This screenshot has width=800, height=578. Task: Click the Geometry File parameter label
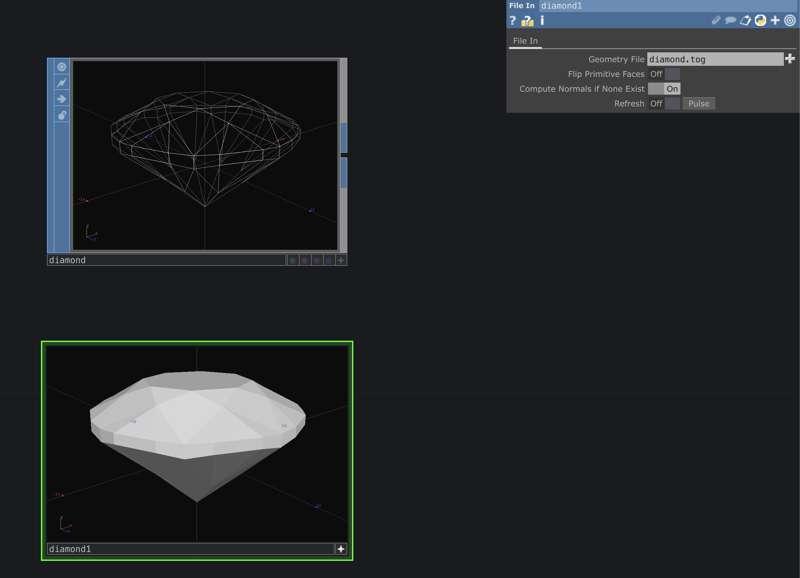(x=616, y=59)
